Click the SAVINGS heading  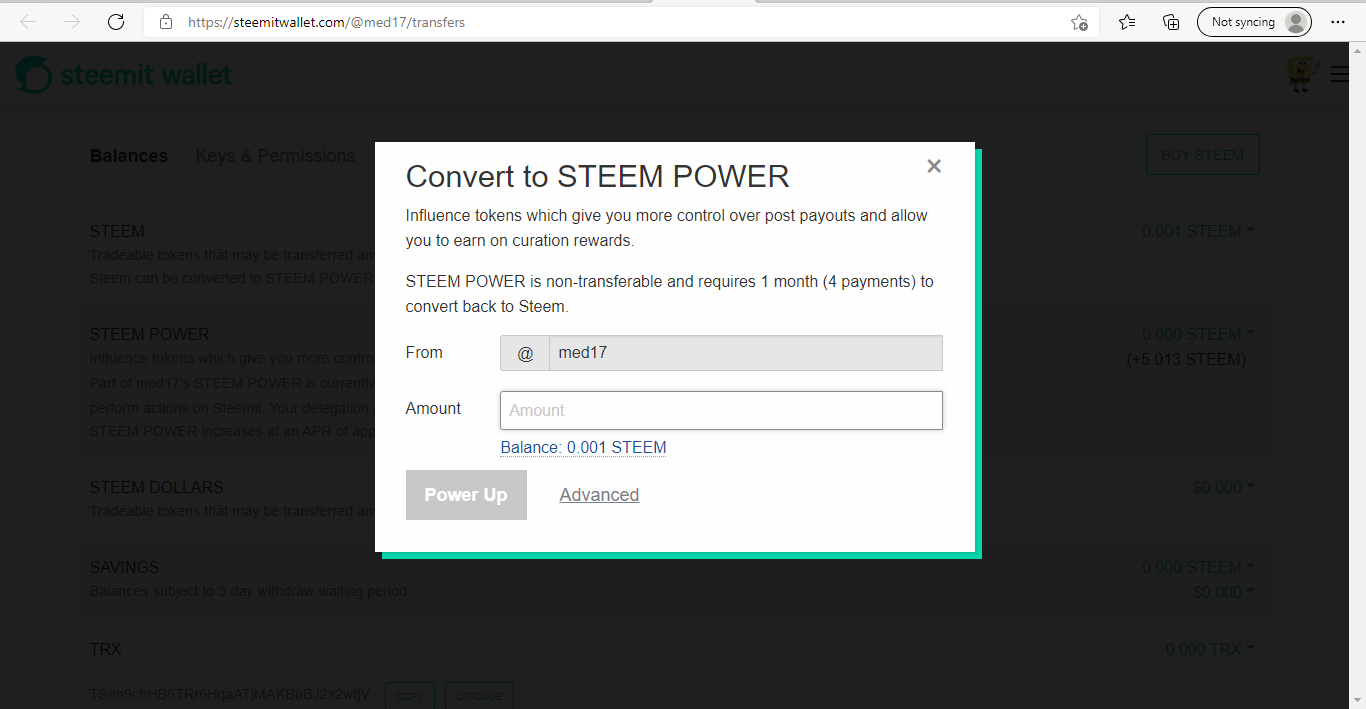tap(125, 567)
